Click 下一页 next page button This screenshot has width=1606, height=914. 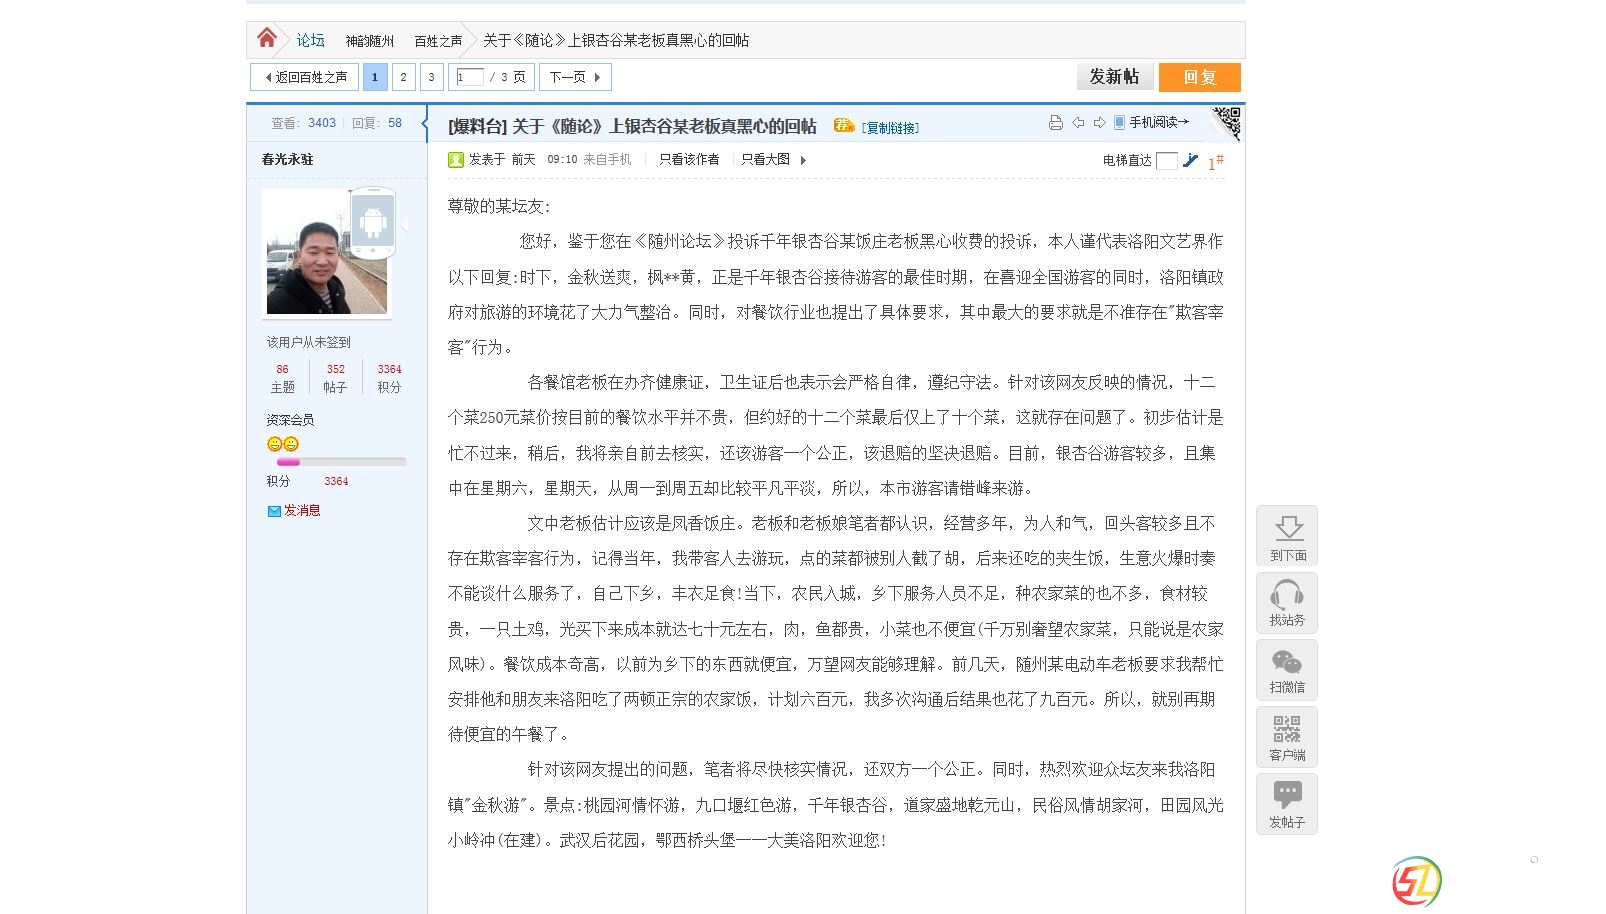[574, 77]
